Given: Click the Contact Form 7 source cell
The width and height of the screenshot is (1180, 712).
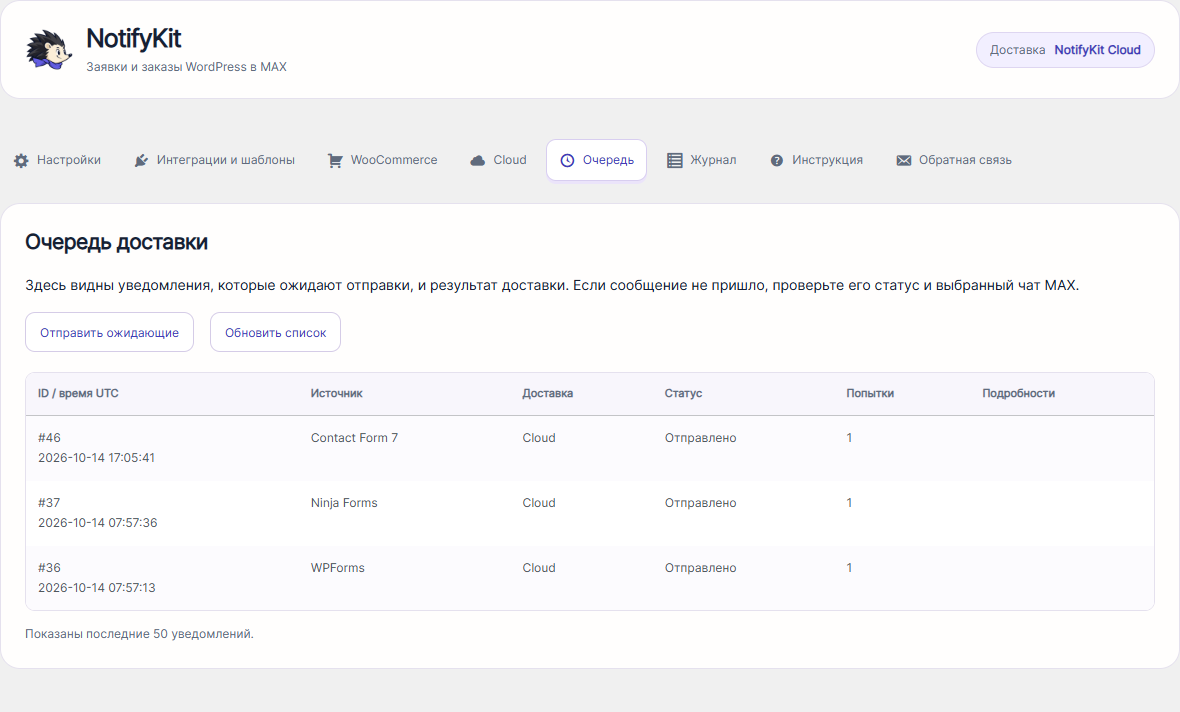Looking at the screenshot, I should pos(354,437).
